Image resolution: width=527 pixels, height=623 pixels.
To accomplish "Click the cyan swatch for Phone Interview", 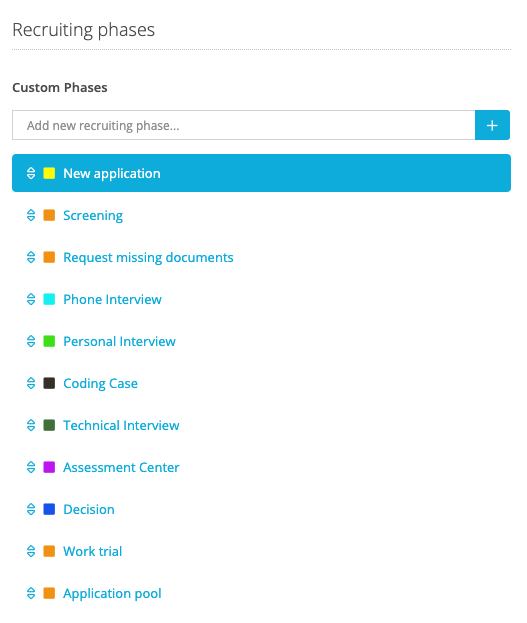I will [x=49, y=299].
